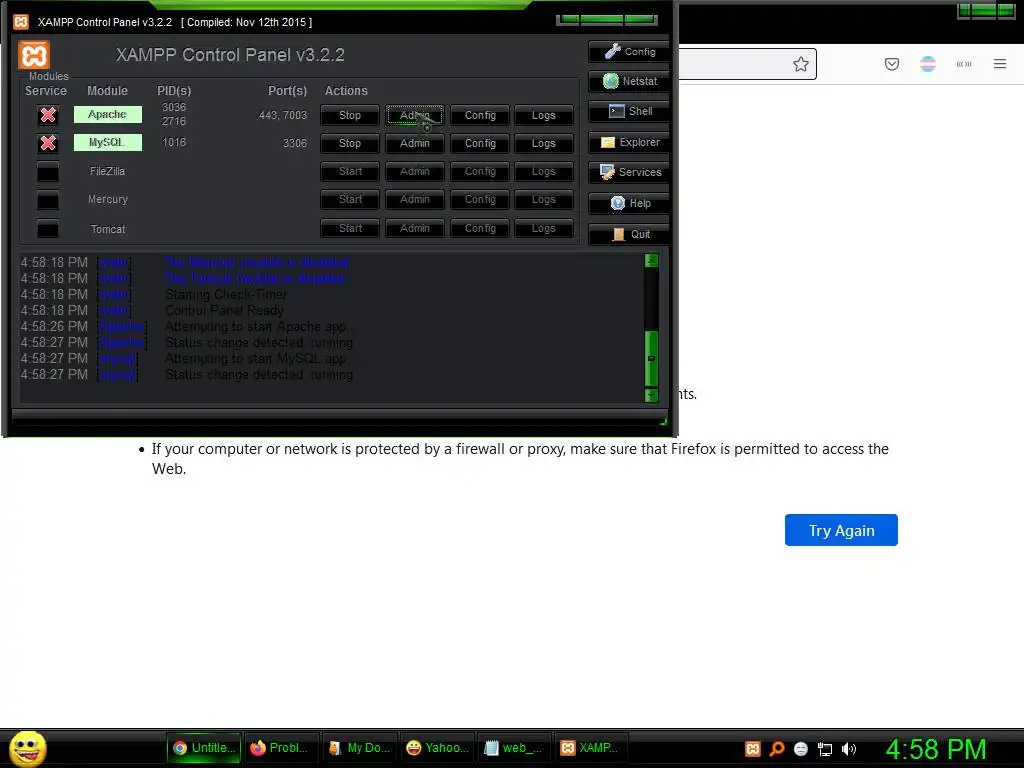Open the Firefox hamburger menu
Viewport: 1024px width, 768px height.
point(1000,64)
